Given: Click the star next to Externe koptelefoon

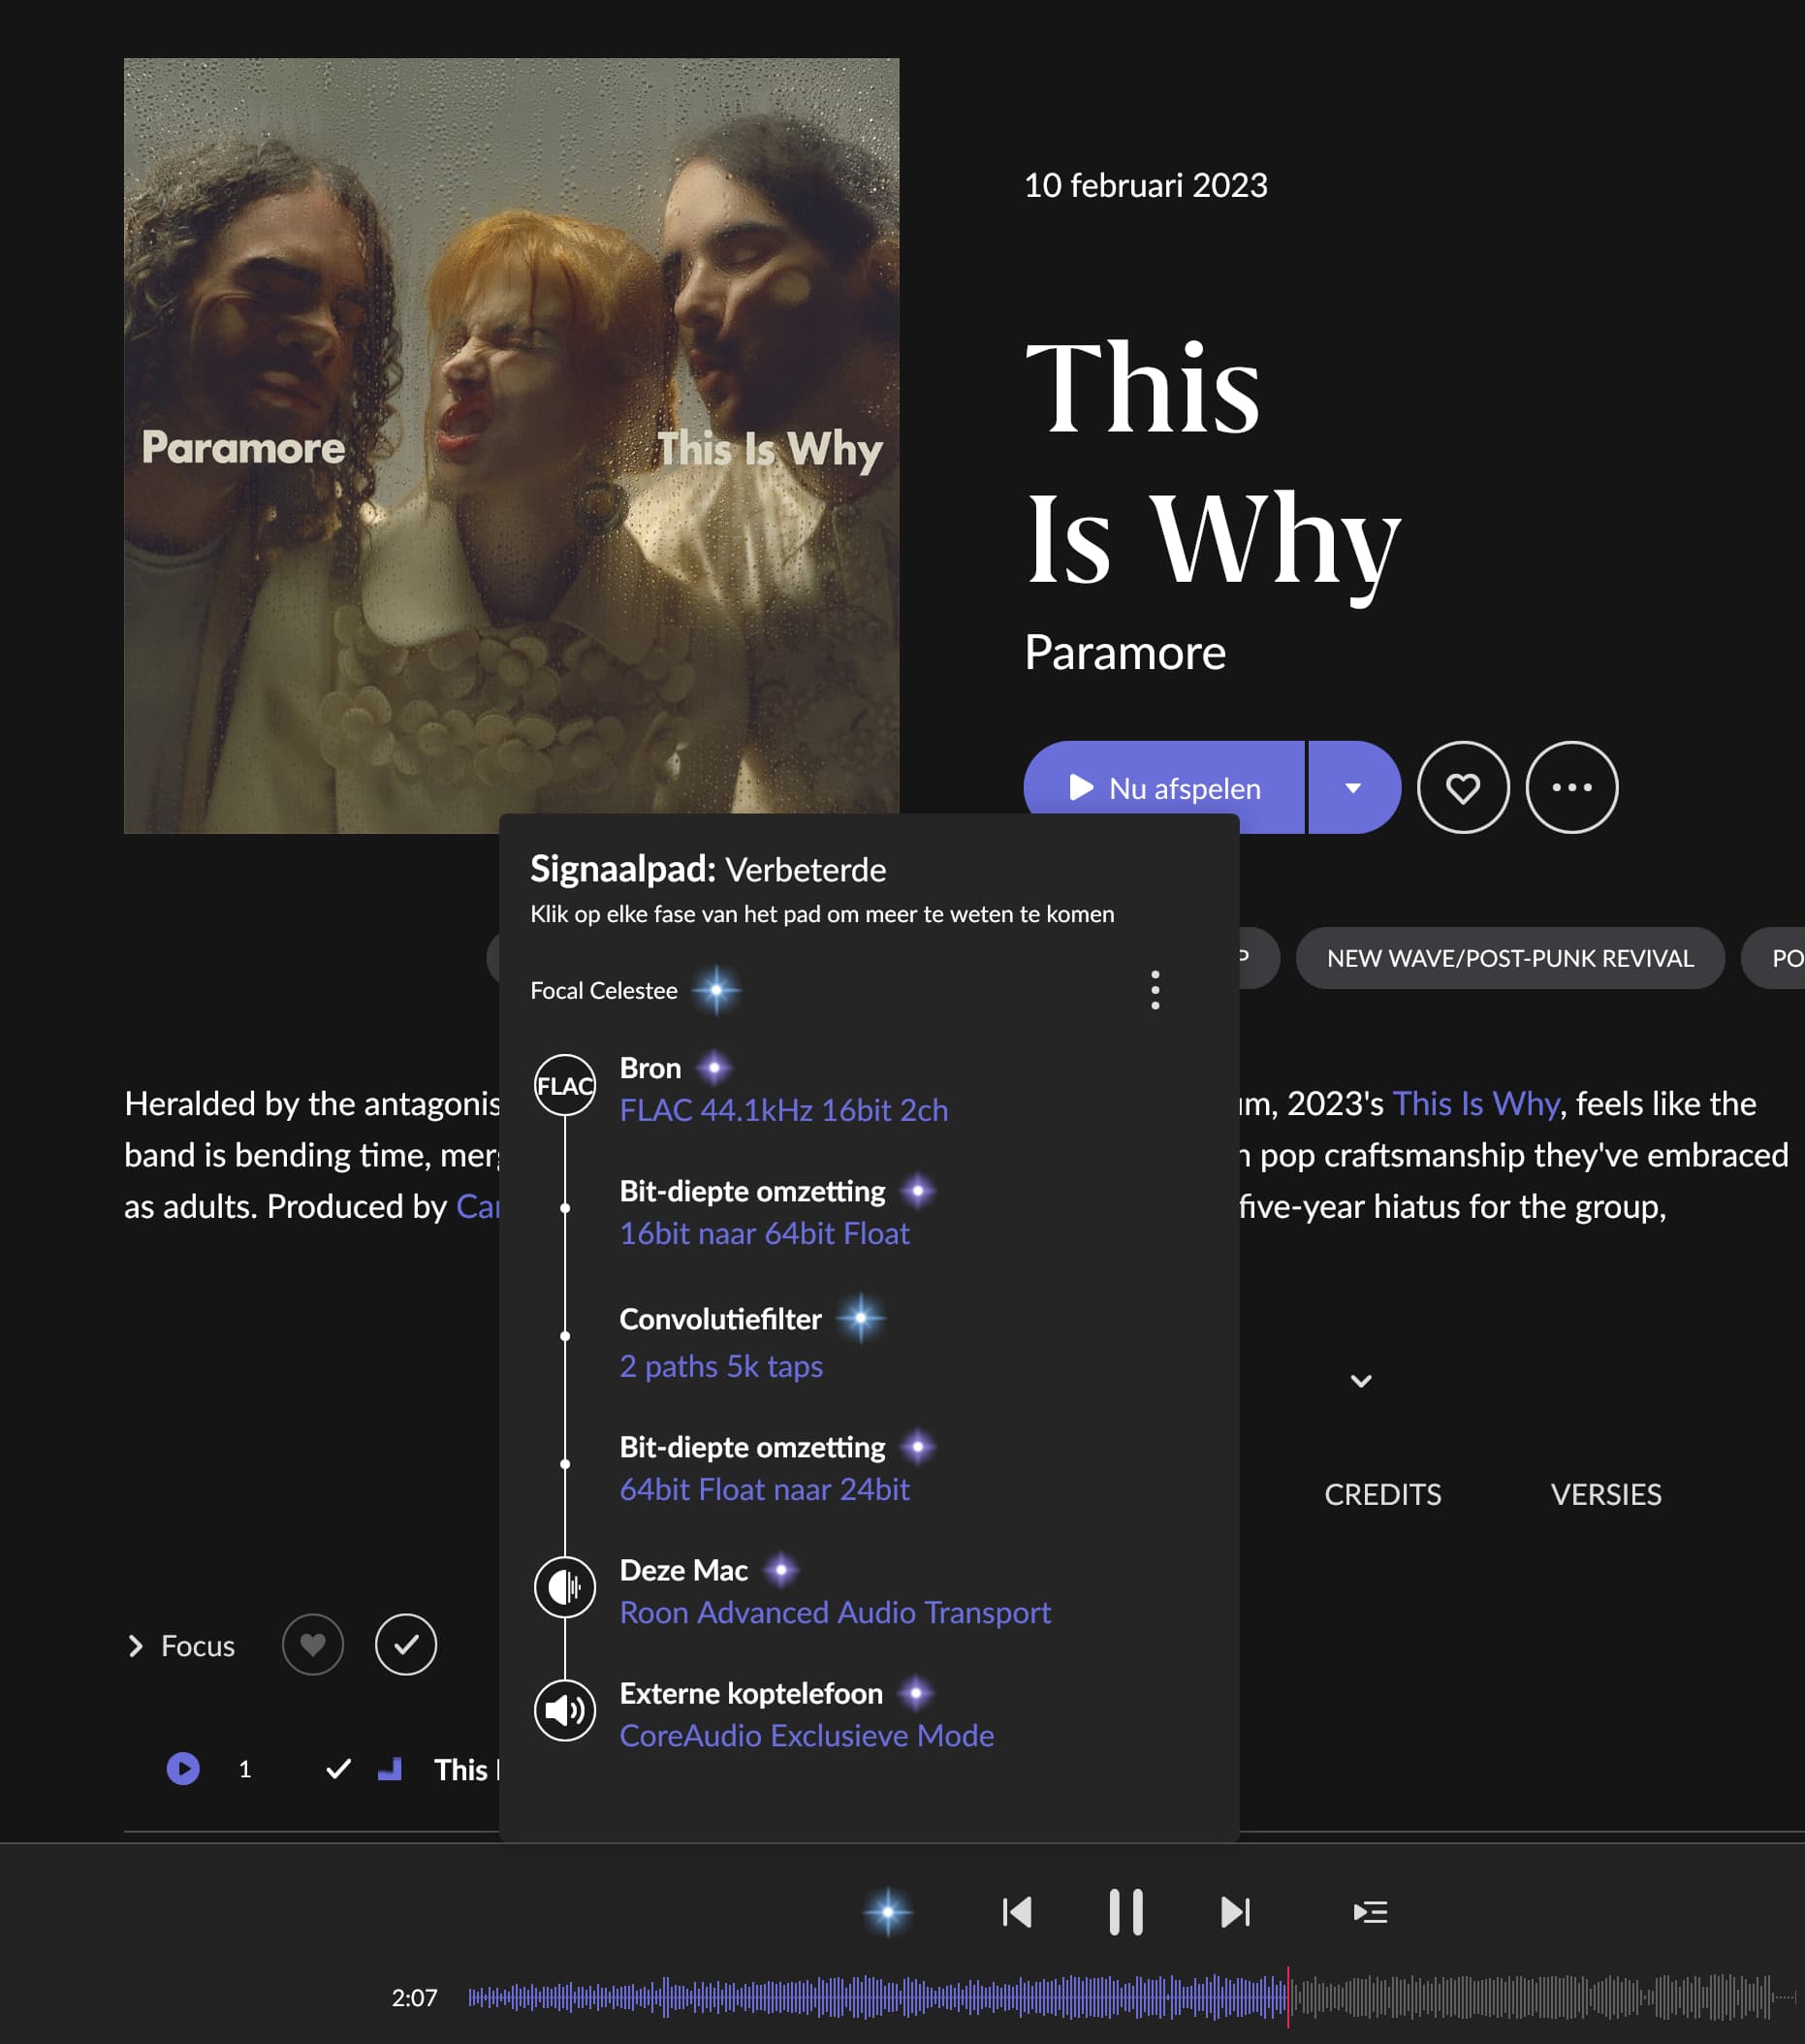Looking at the screenshot, I should tap(916, 1693).
